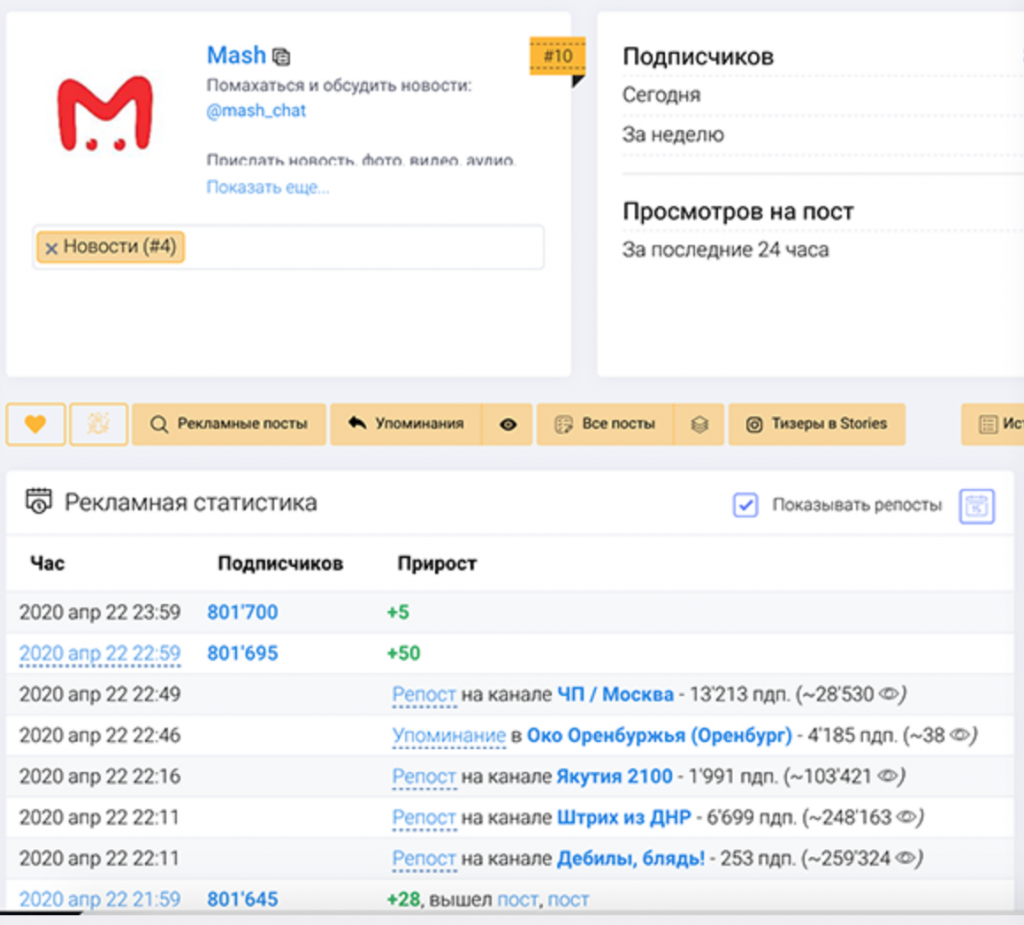The image size is (1024, 925).
Task: Click the eye icon after ~248'163 views
Action: (906, 817)
